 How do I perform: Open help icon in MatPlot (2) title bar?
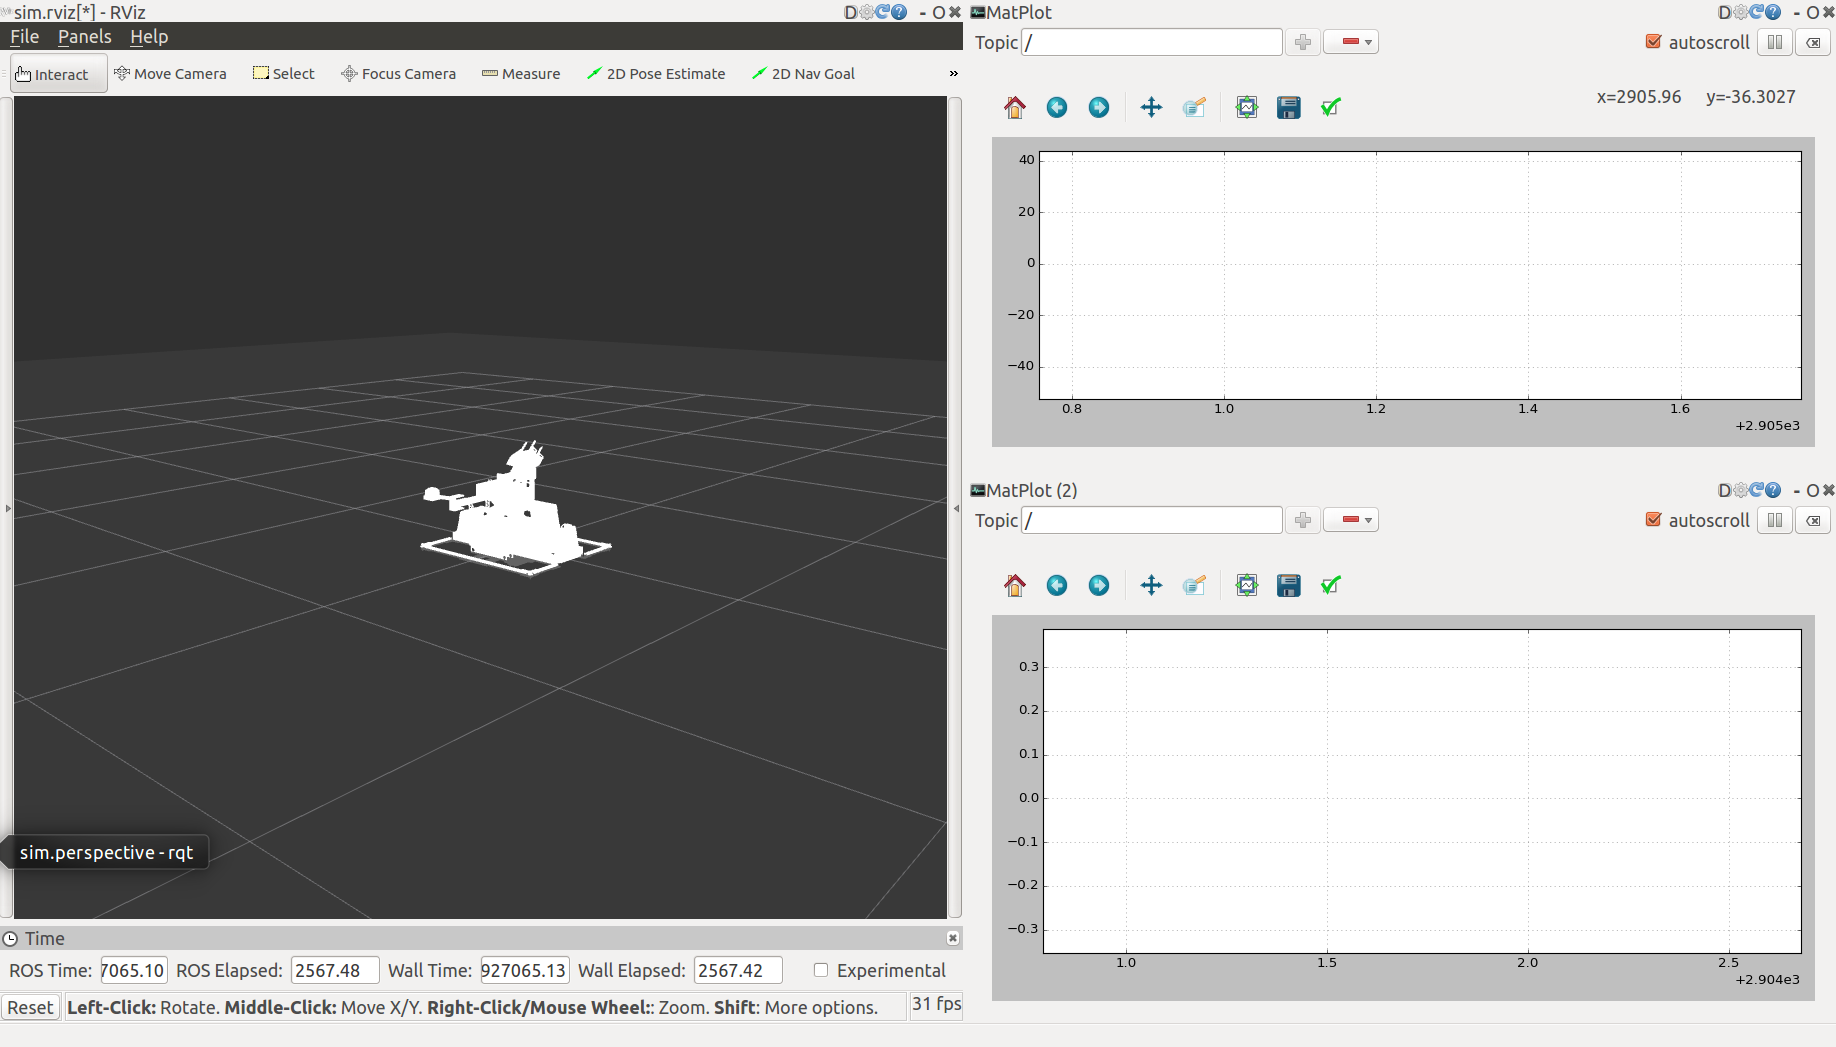click(1773, 490)
